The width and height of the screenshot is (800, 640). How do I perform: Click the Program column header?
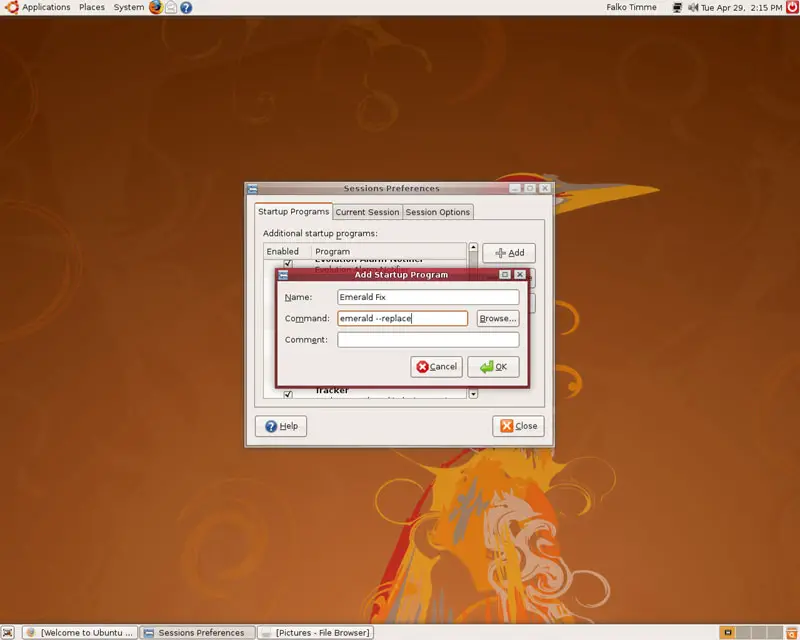(x=389, y=252)
